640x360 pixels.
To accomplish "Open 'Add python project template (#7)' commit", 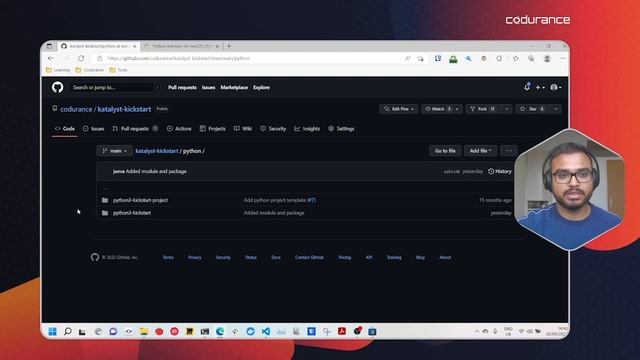I will [280, 200].
